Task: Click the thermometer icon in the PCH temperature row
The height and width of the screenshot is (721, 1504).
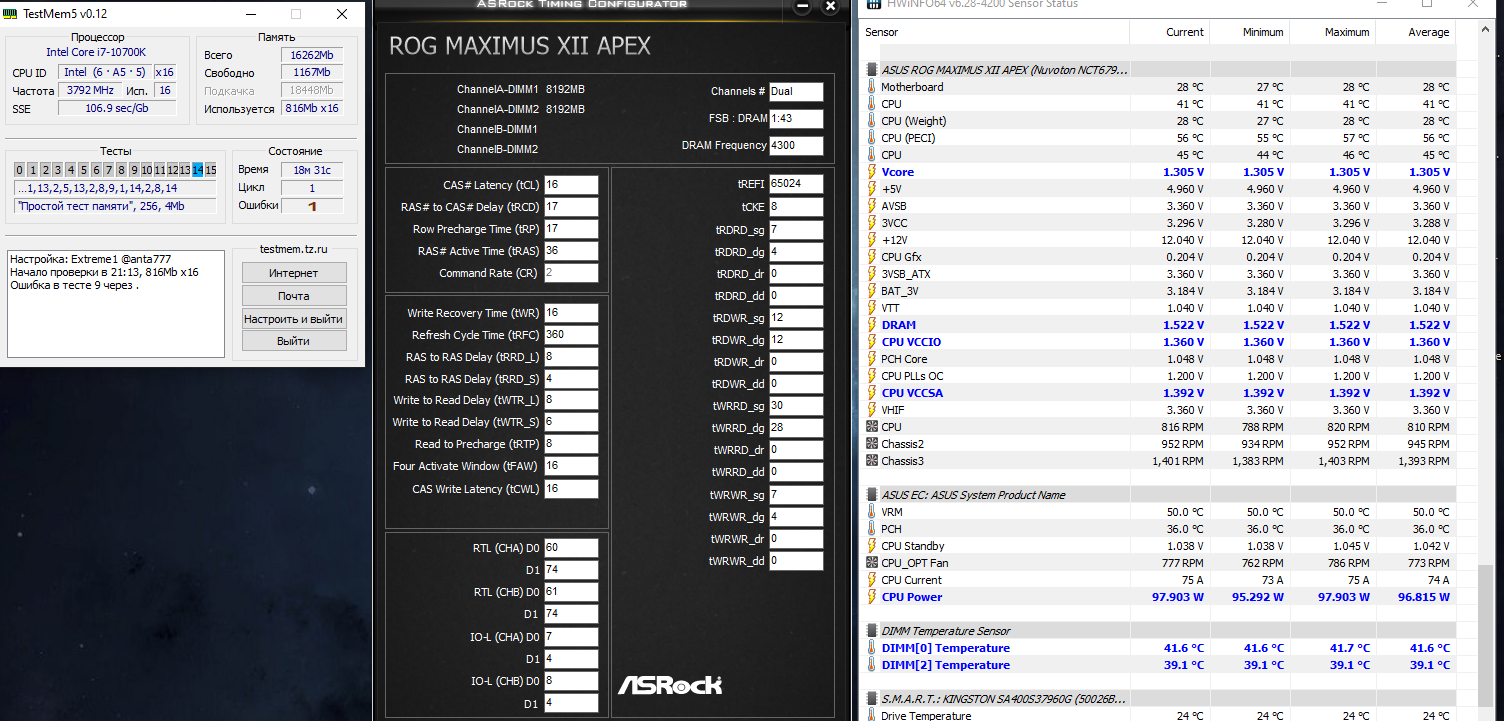Action: click(x=871, y=529)
